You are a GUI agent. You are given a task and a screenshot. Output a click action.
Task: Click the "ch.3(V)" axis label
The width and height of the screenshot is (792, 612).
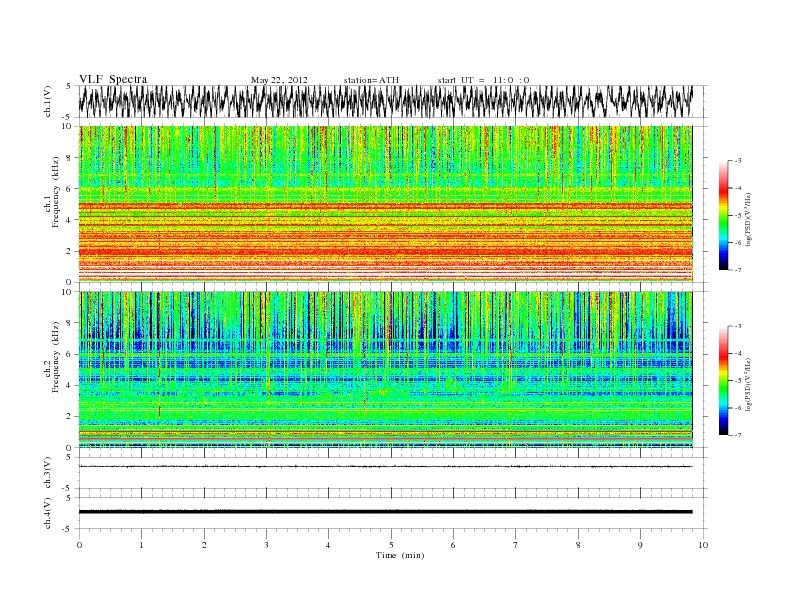coord(48,472)
